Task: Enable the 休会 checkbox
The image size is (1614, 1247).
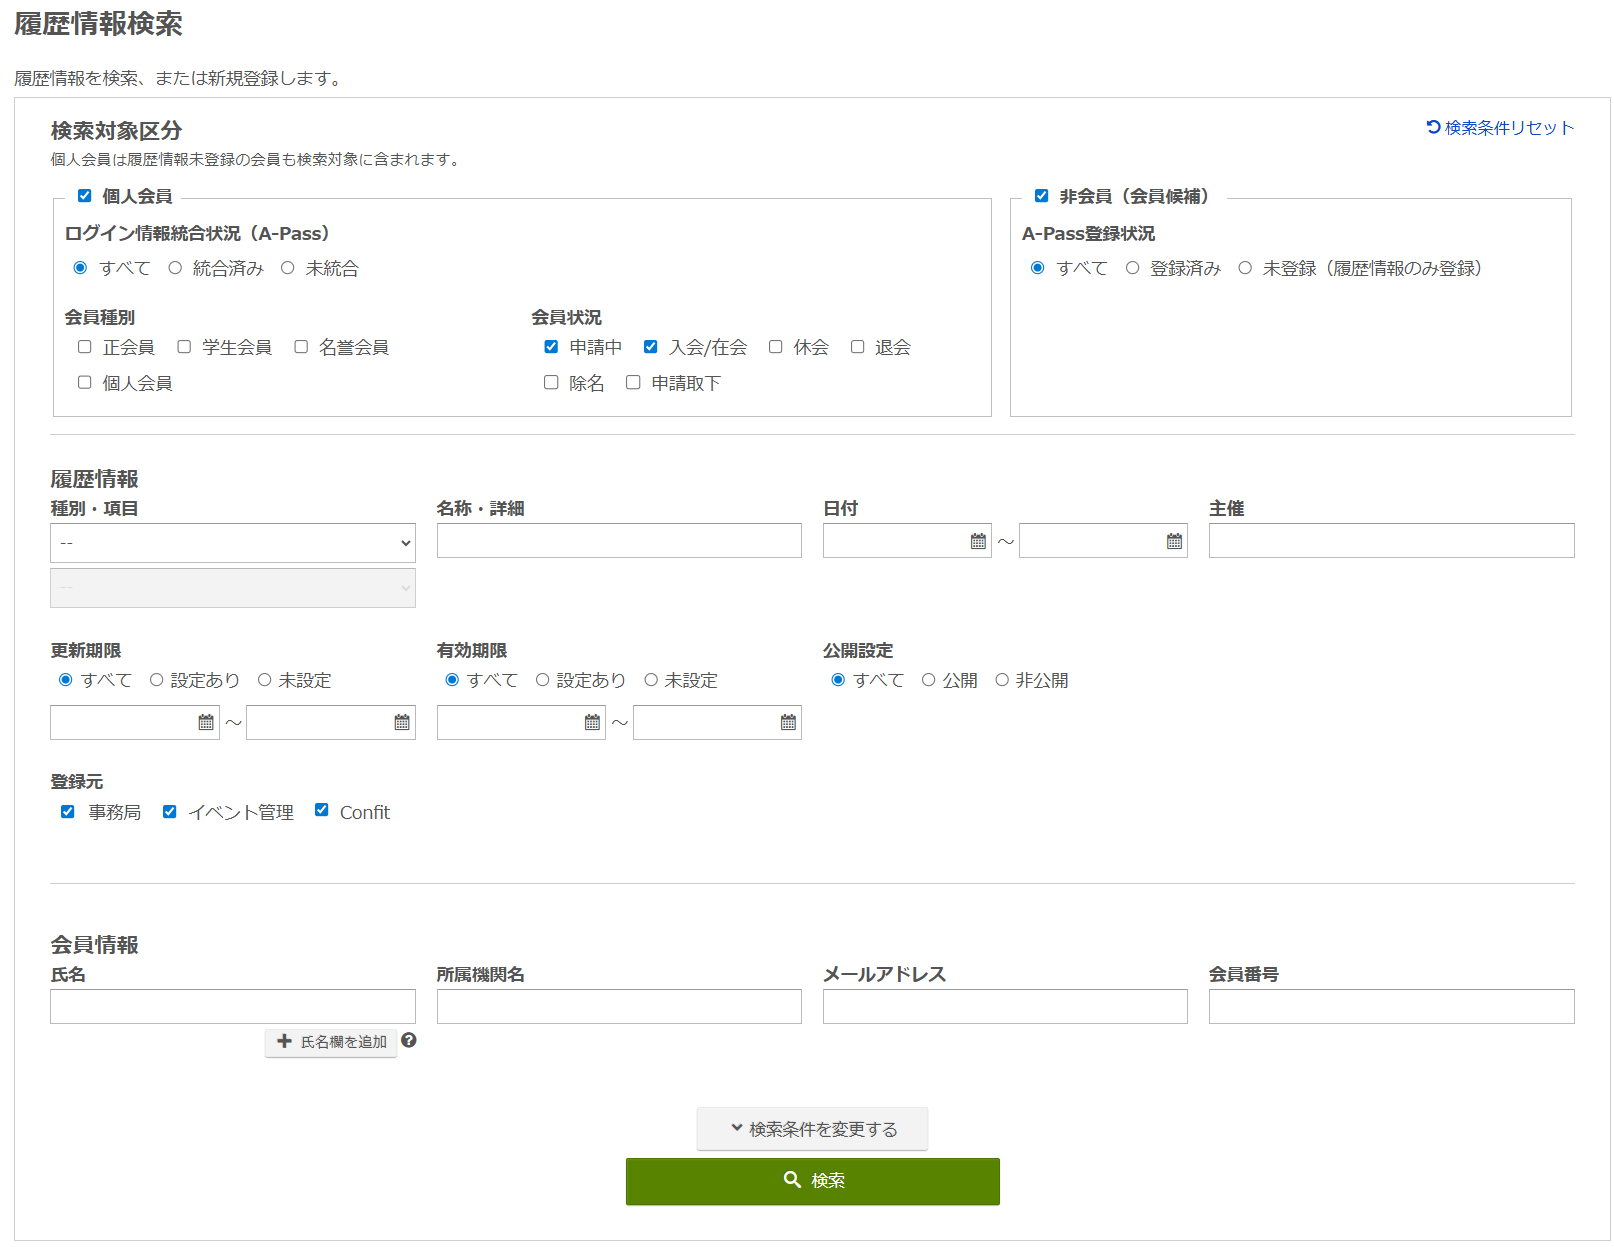Action: coord(775,346)
